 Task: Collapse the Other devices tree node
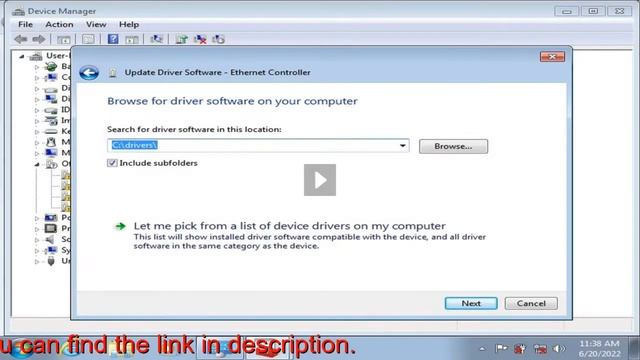point(37,164)
